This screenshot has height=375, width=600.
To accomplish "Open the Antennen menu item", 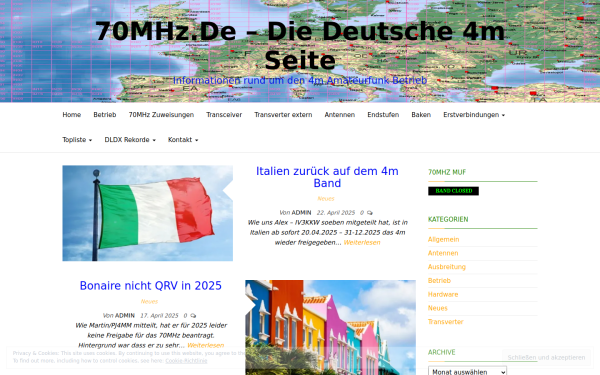I will 339,115.
